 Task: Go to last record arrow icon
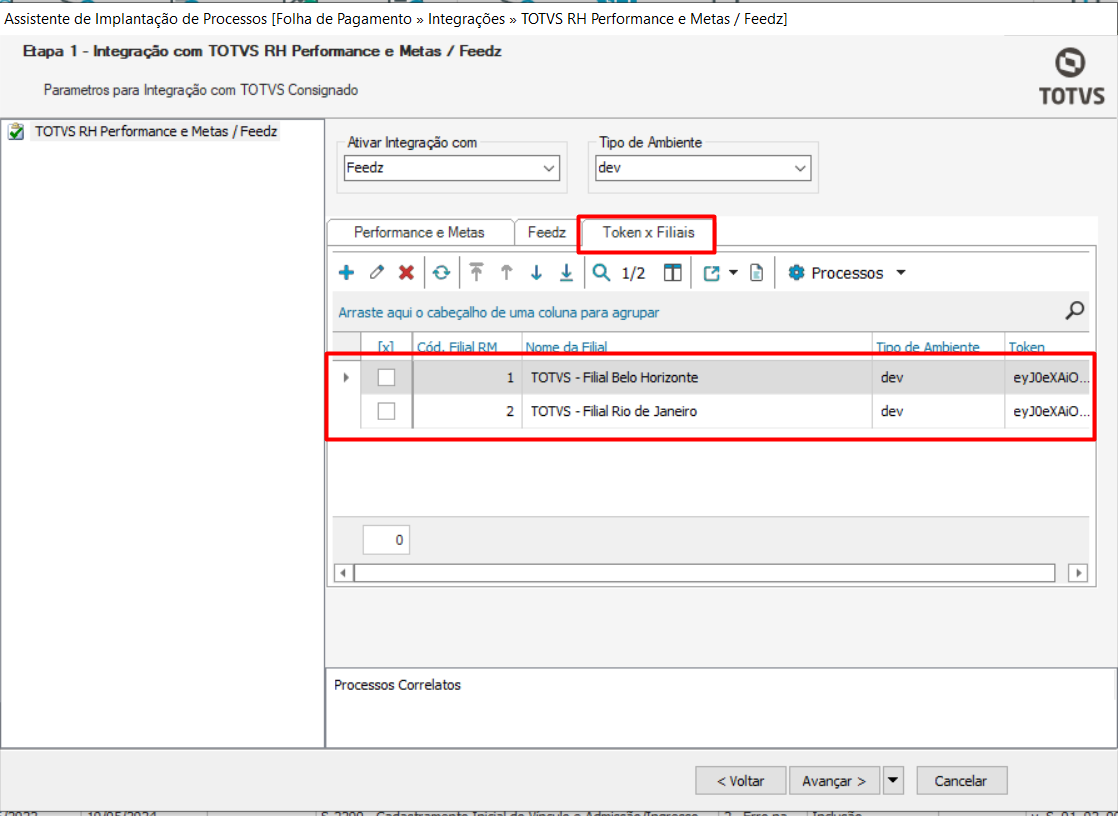(x=566, y=272)
